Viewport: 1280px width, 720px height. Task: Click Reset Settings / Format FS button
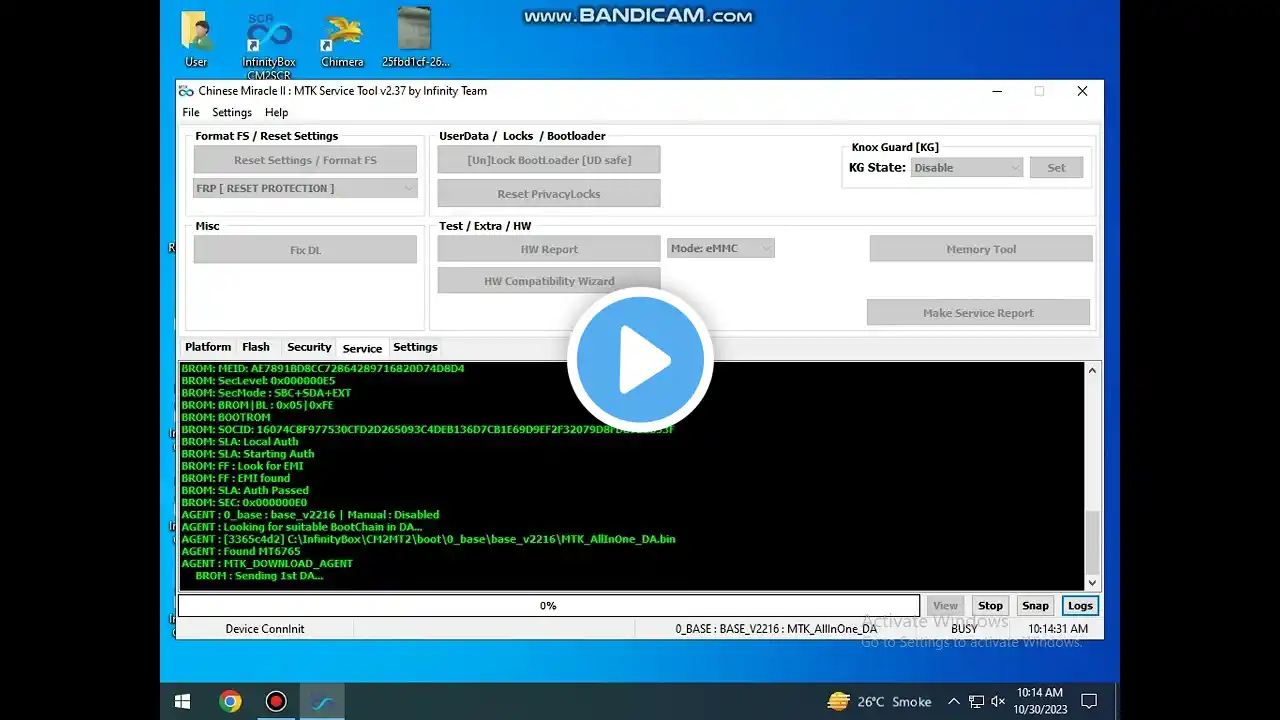[305, 160]
